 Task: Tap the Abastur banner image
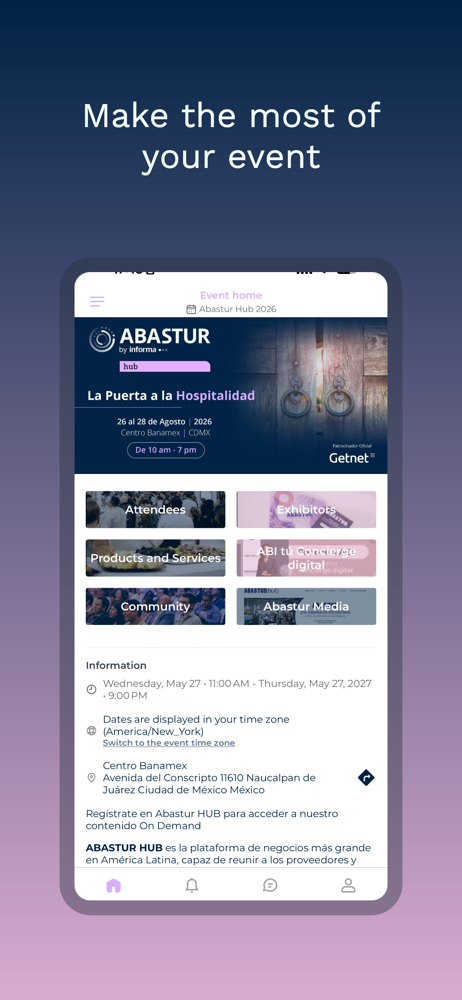pyautogui.click(x=231, y=395)
